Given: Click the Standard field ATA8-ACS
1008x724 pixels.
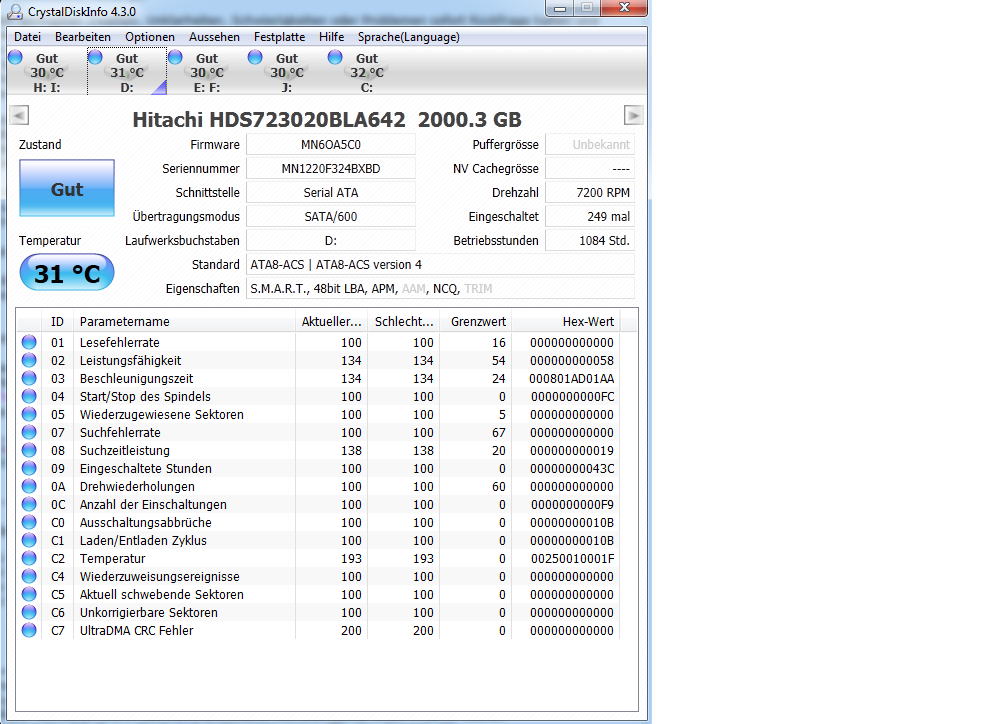Looking at the screenshot, I should 440,264.
